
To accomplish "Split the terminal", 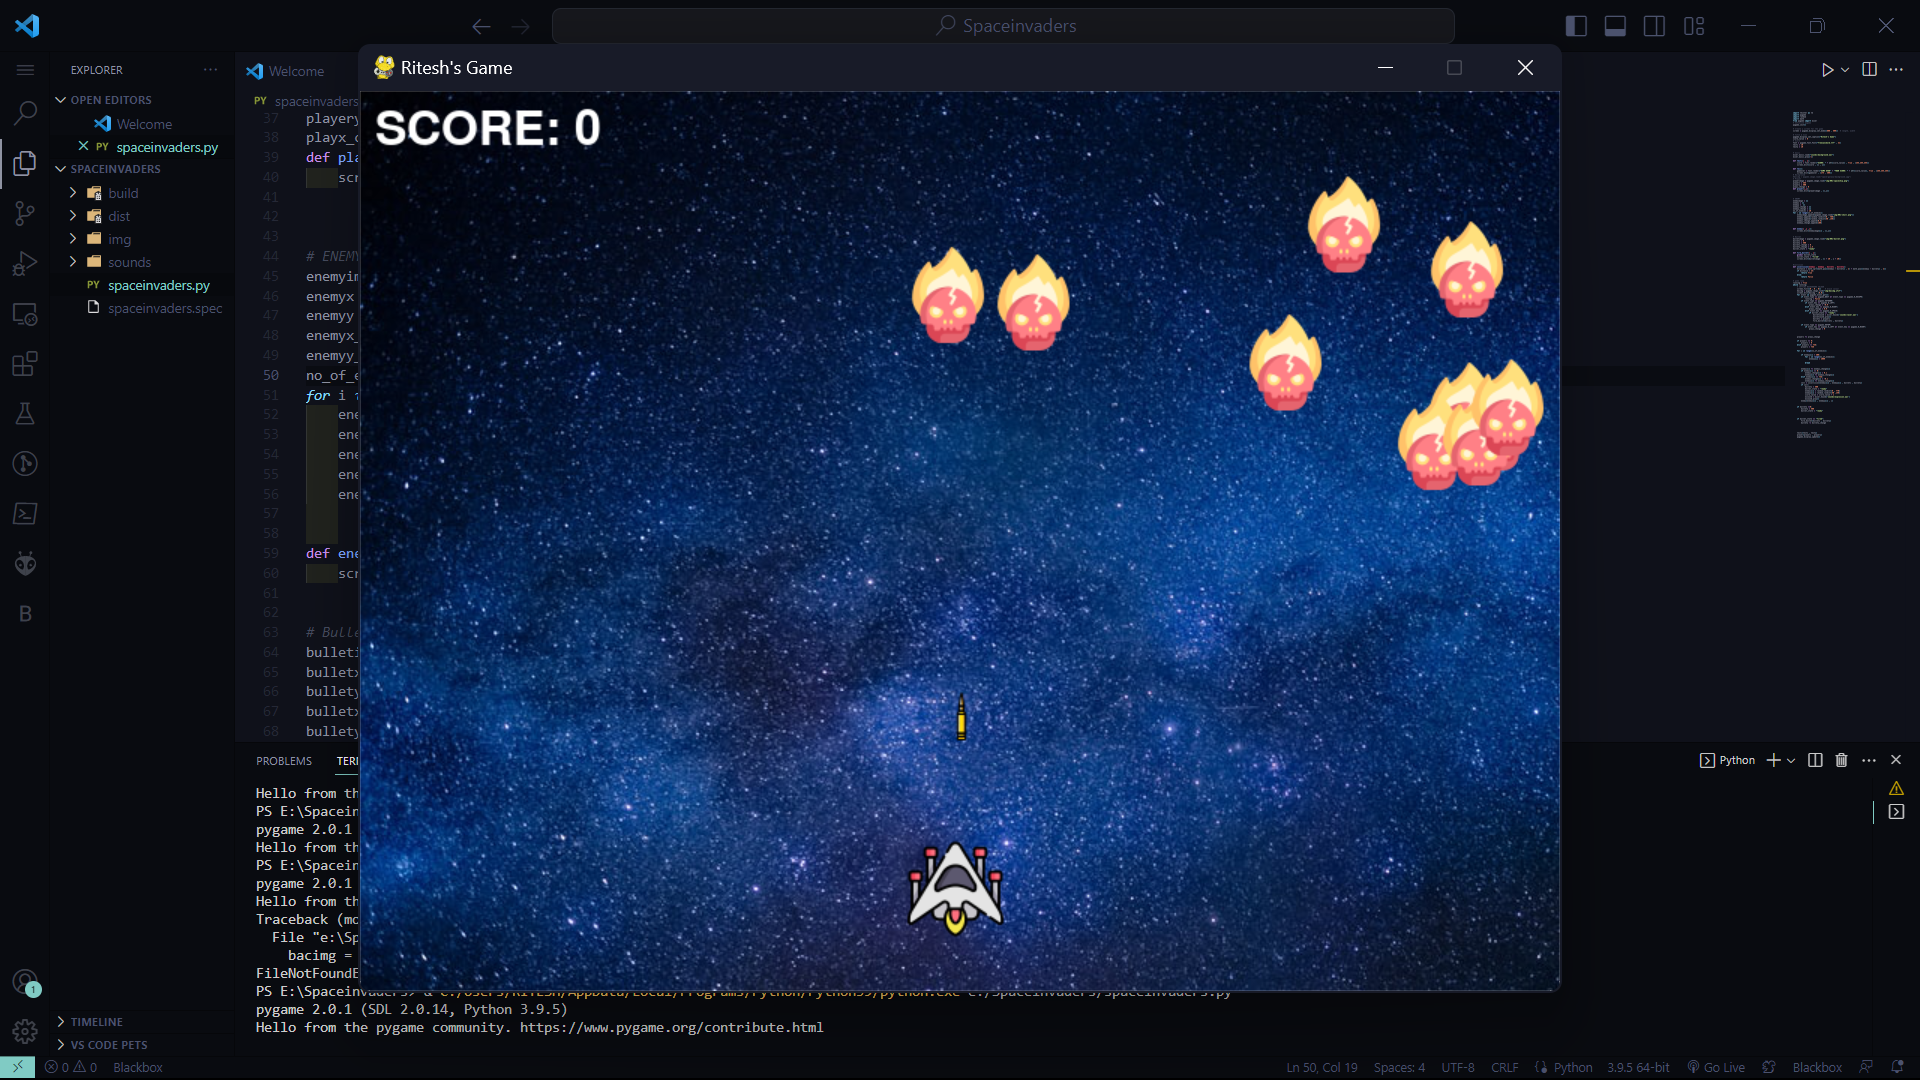I will point(1814,760).
